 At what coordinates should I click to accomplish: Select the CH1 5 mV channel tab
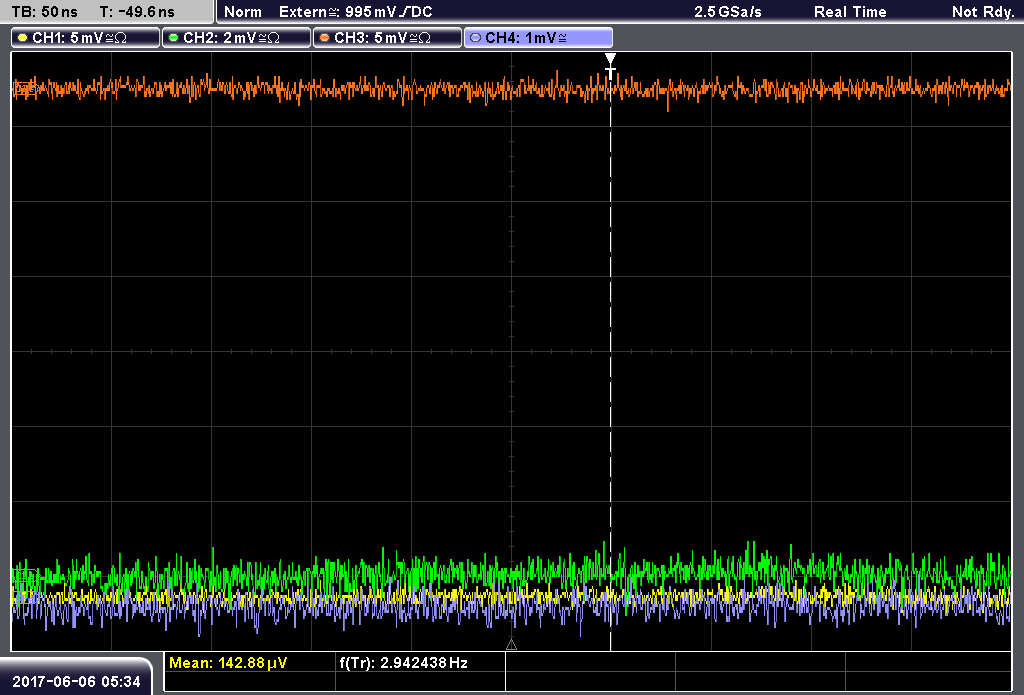point(86,38)
